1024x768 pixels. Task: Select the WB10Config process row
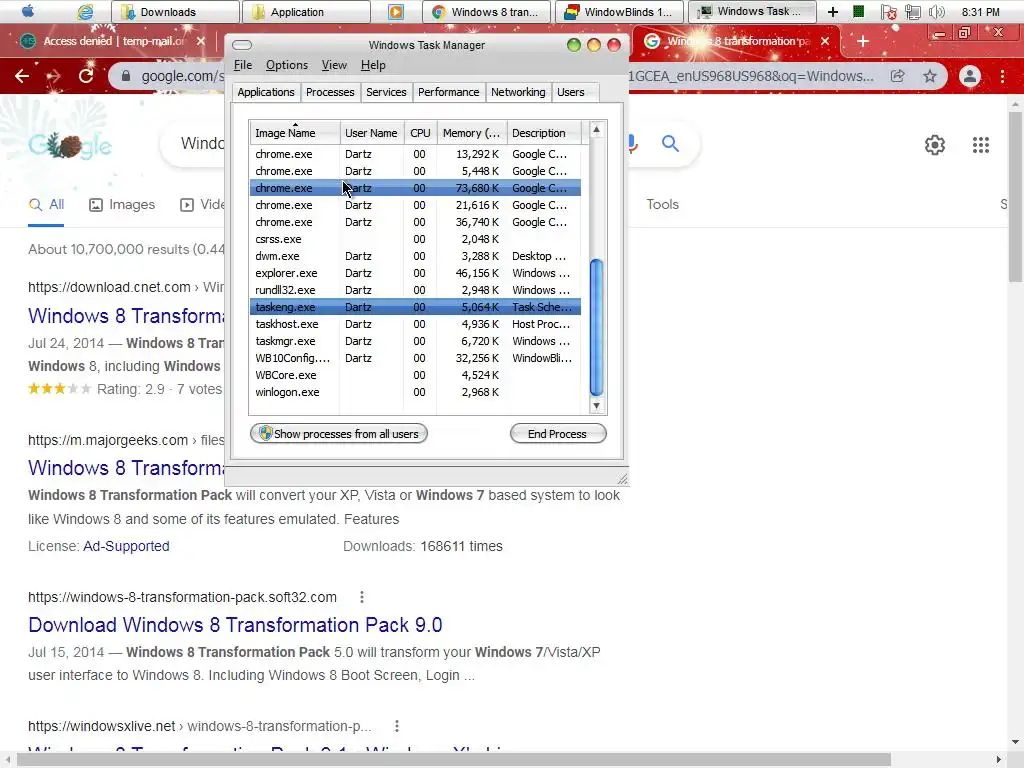[415, 358]
